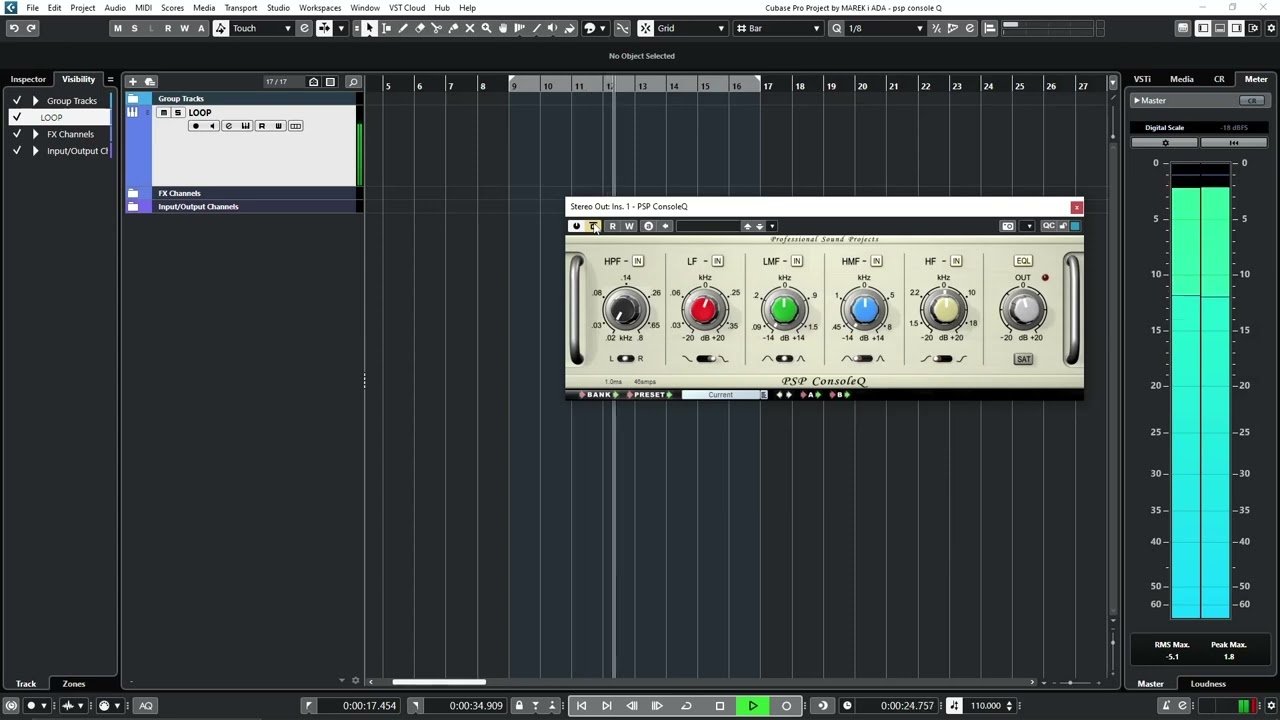The image size is (1280, 720).
Task: Click the red LF gain knob
Action: (704, 310)
